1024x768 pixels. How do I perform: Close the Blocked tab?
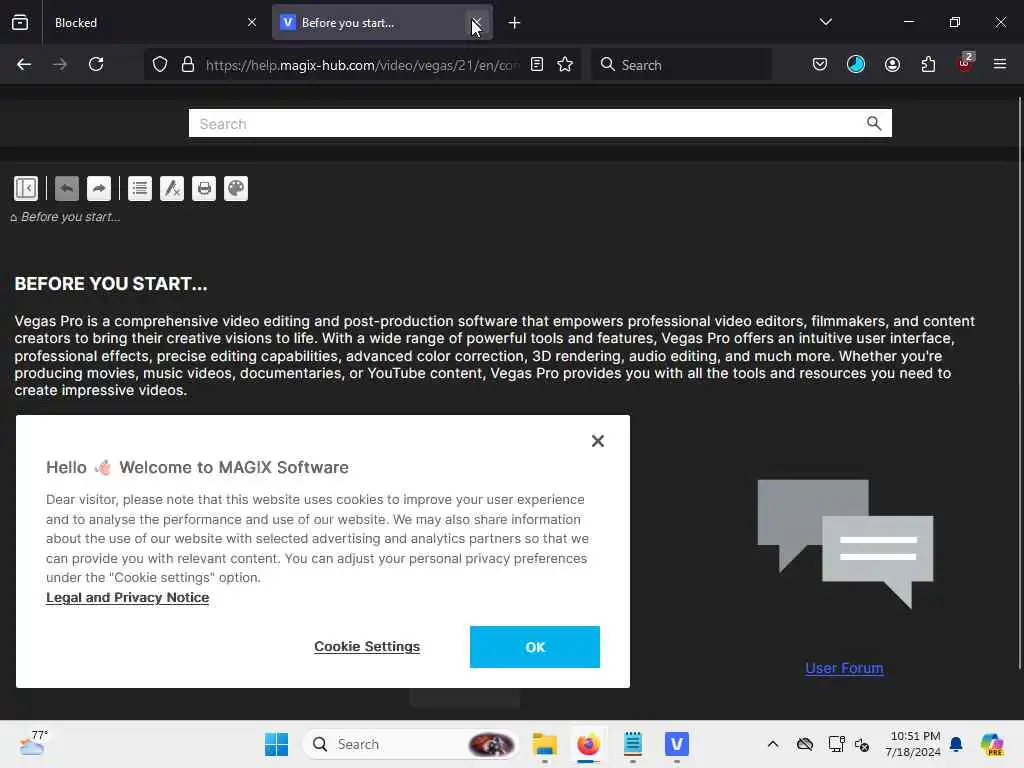(251, 23)
